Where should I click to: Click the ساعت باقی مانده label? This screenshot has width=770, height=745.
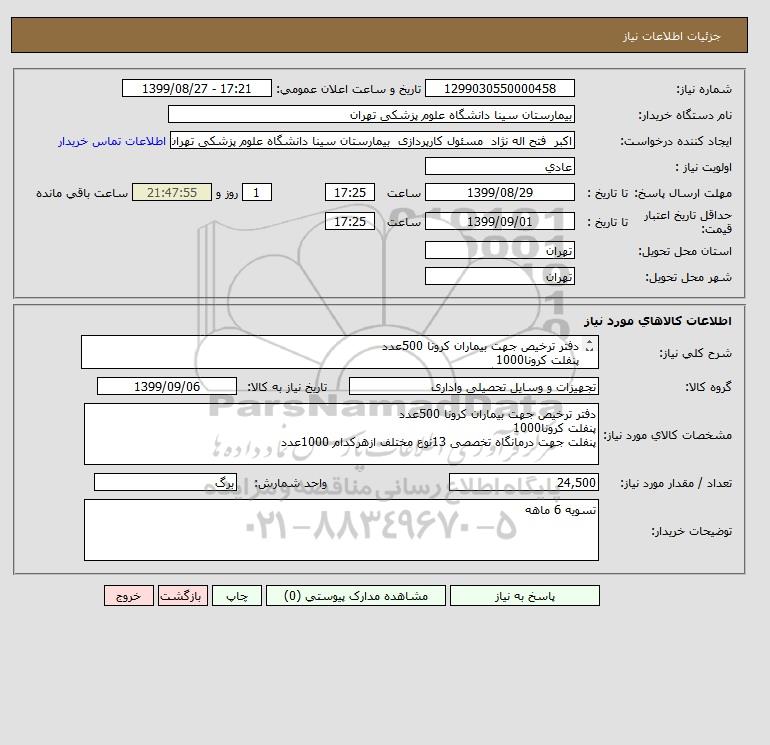82,193
